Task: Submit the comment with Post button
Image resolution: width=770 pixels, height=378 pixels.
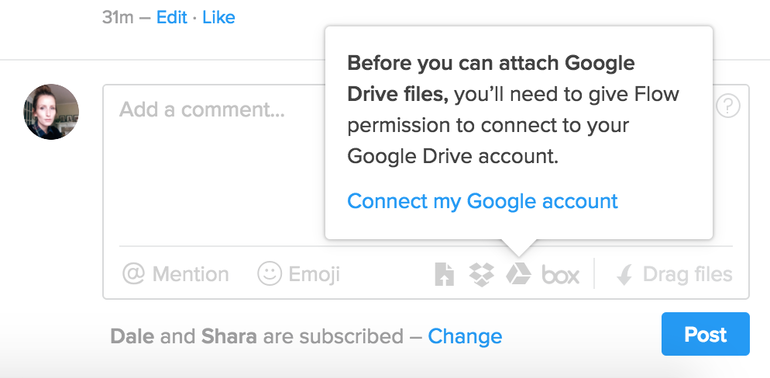Action: [x=705, y=334]
